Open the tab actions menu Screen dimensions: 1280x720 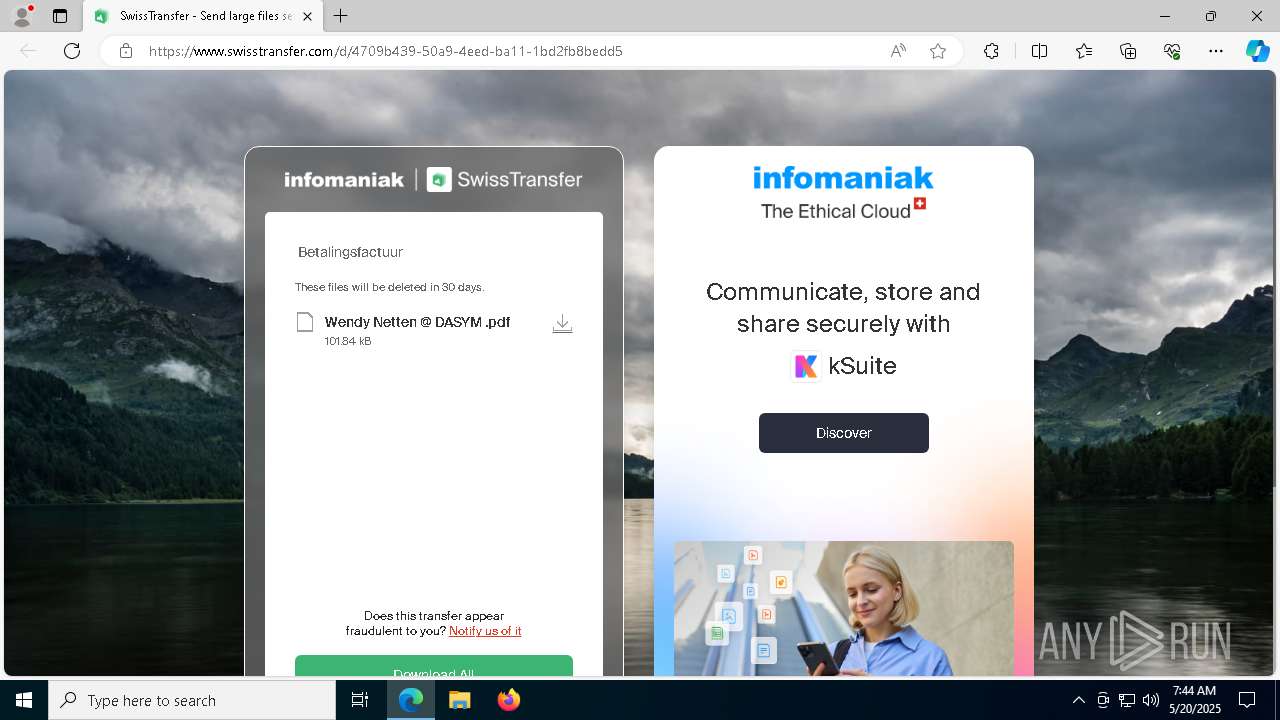pos(60,16)
